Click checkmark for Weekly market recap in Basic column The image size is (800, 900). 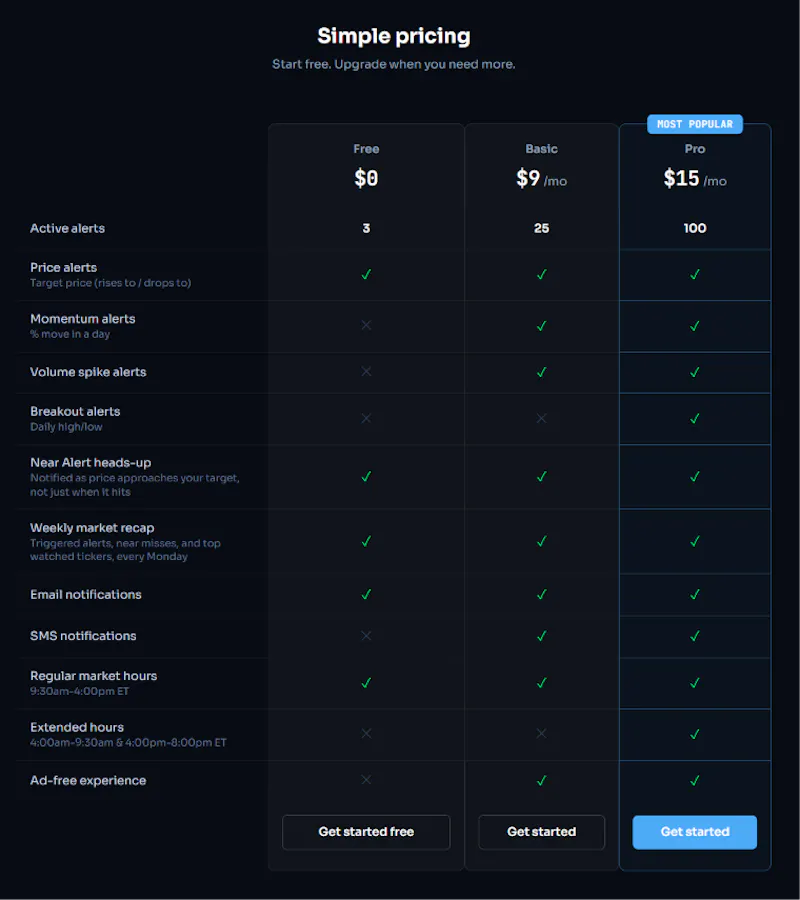[x=541, y=541]
